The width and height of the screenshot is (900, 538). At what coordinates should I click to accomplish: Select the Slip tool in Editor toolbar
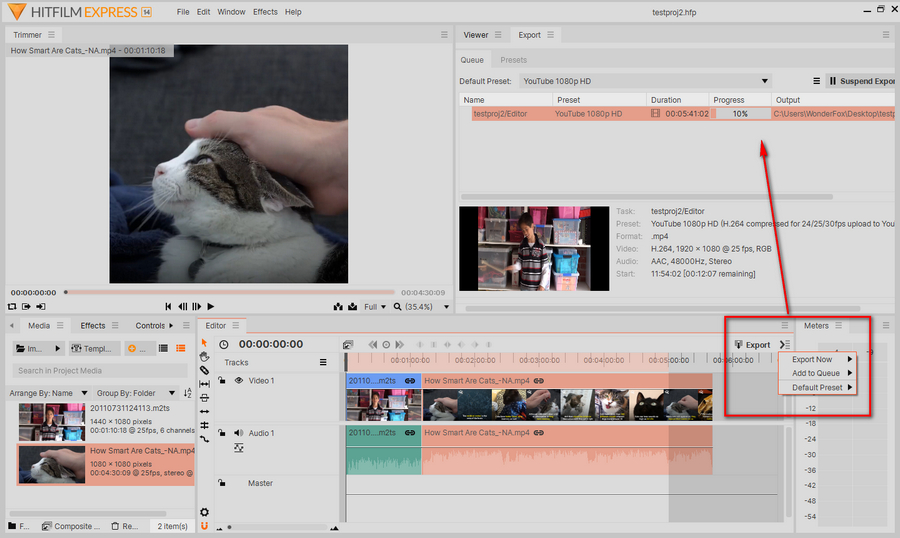tap(204, 384)
